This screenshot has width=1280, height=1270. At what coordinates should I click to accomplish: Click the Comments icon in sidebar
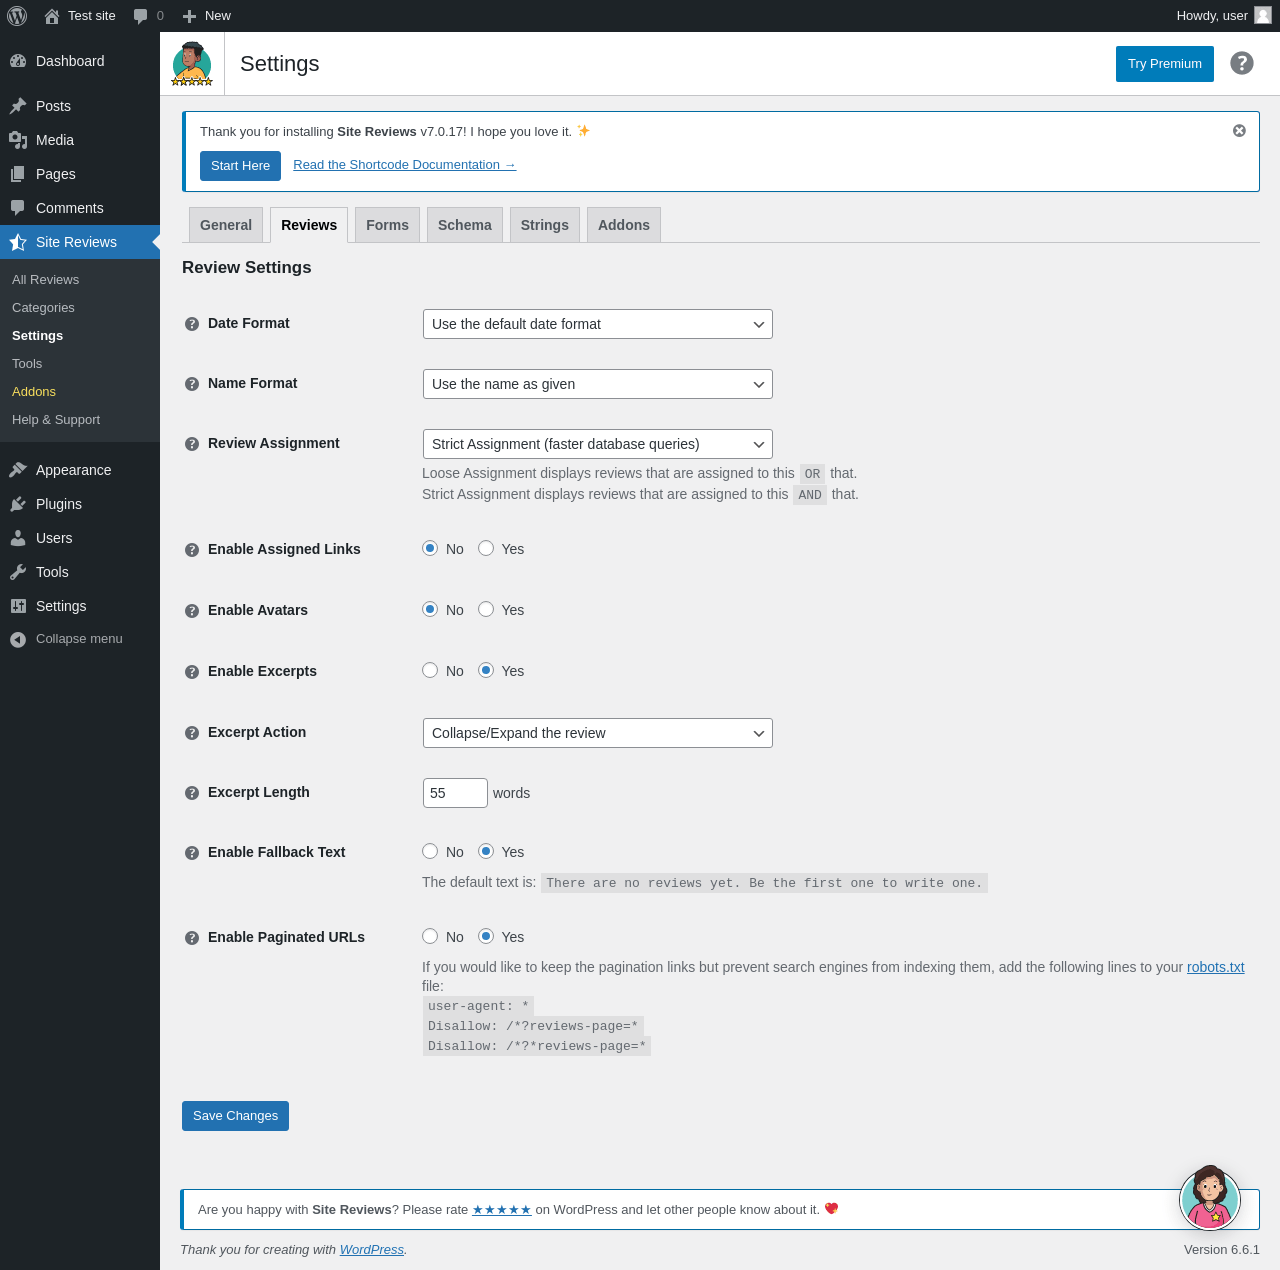click(18, 208)
